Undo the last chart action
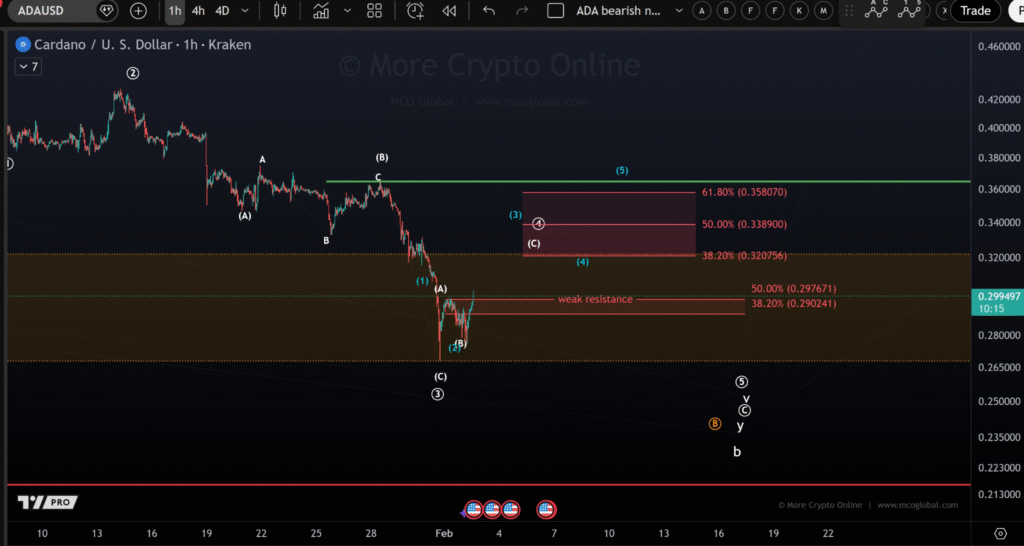The height and width of the screenshot is (546, 1024). click(x=488, y=10)
